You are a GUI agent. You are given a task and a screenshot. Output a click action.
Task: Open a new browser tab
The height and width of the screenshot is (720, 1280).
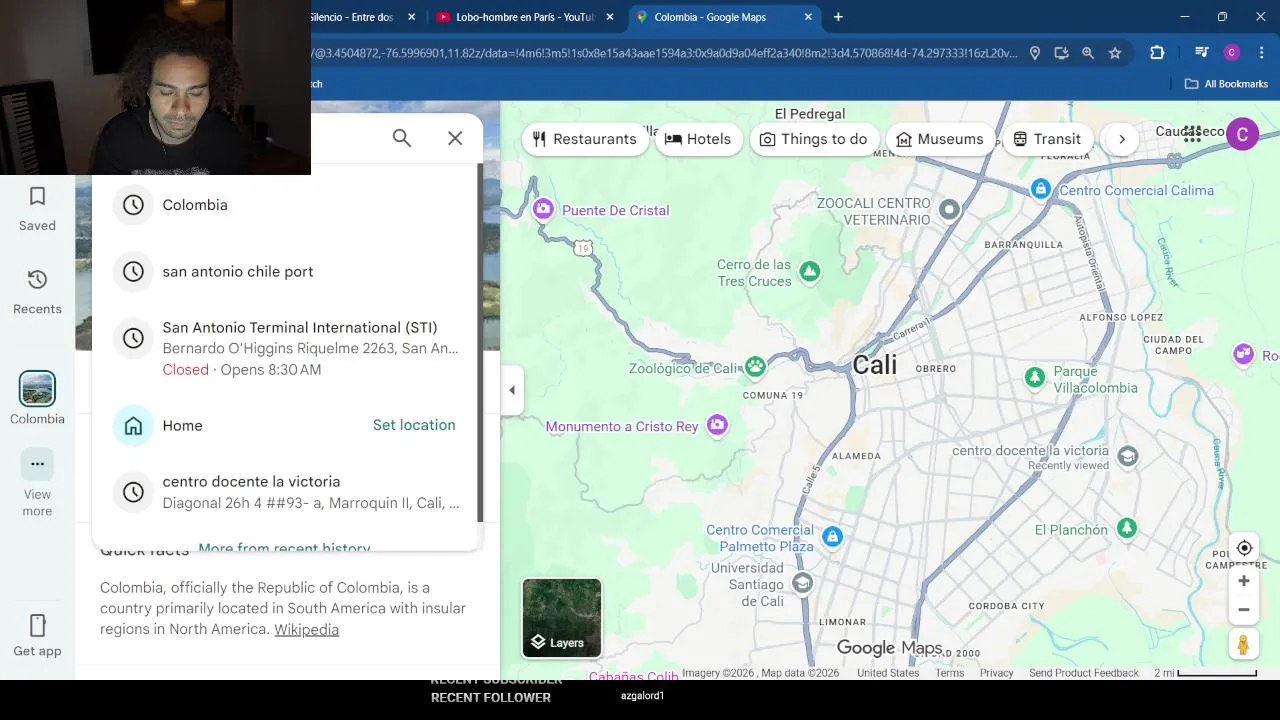(838, 17)
